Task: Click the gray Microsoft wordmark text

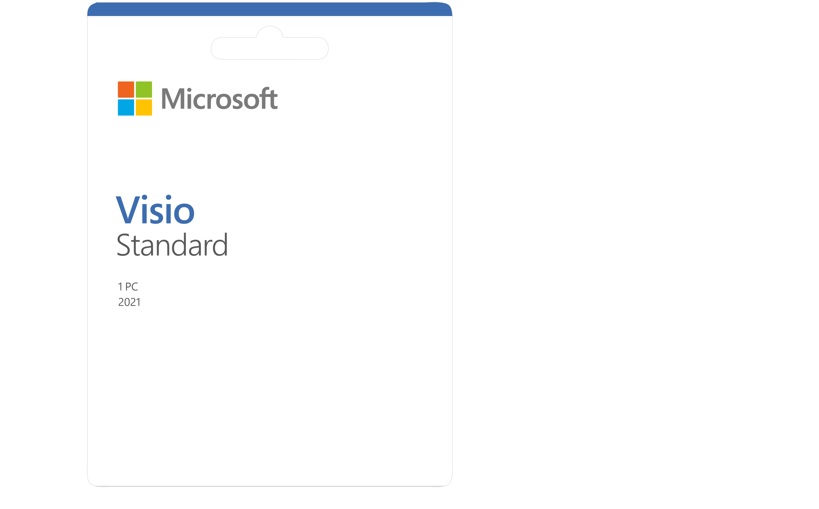Action: coord(219,99)
